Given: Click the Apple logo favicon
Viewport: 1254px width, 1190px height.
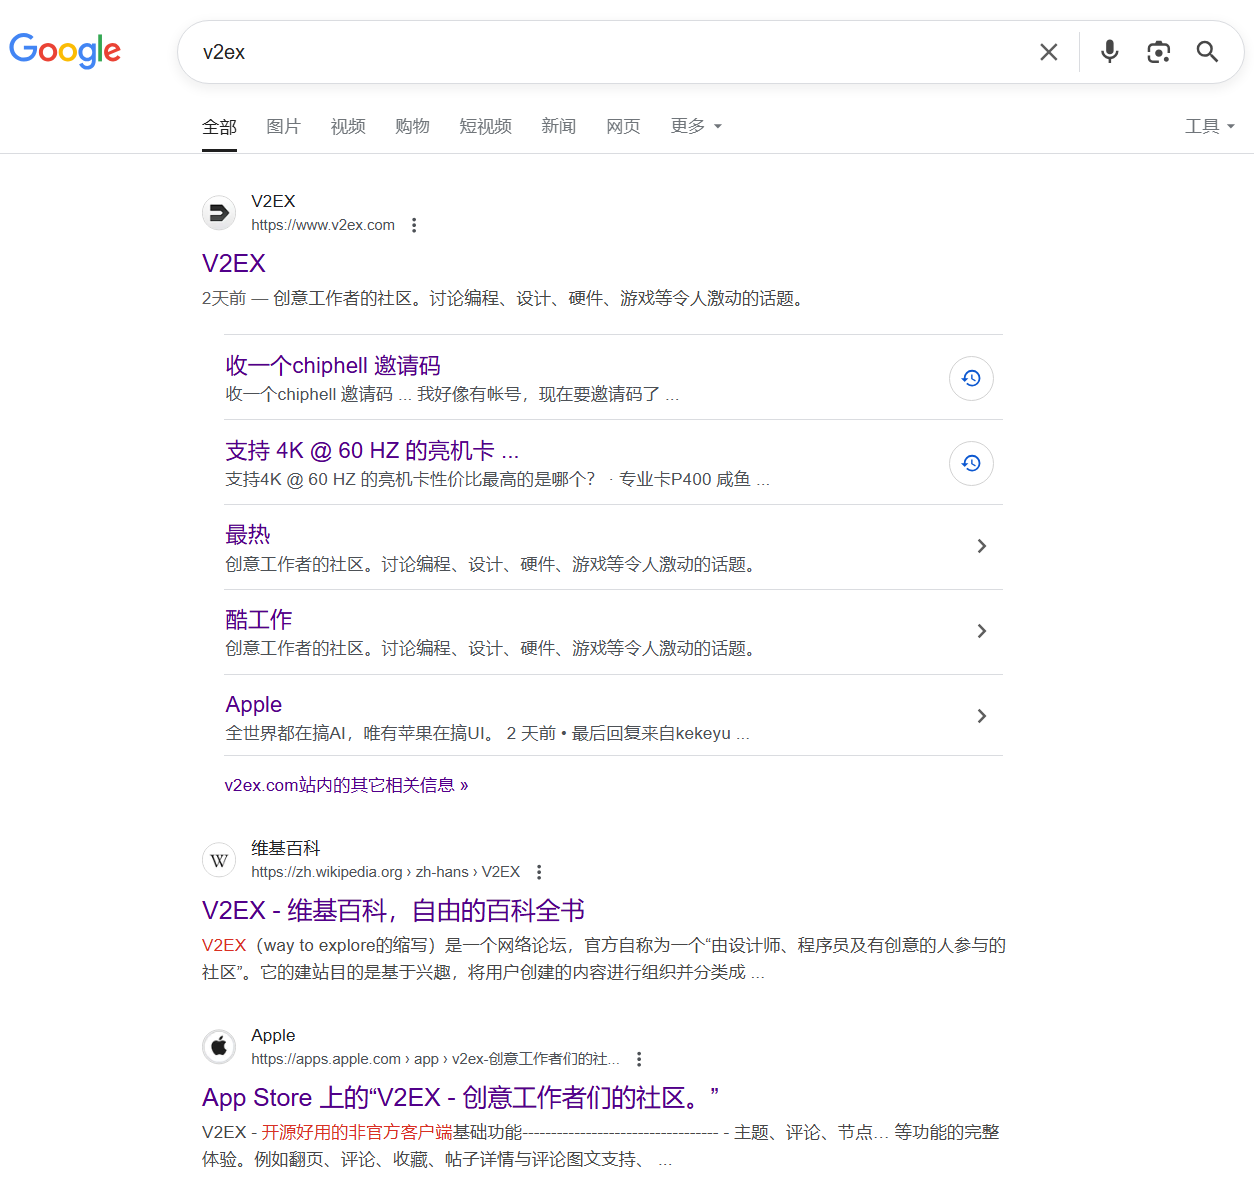Looking at the screenshot, I should tap(219, 1047).
